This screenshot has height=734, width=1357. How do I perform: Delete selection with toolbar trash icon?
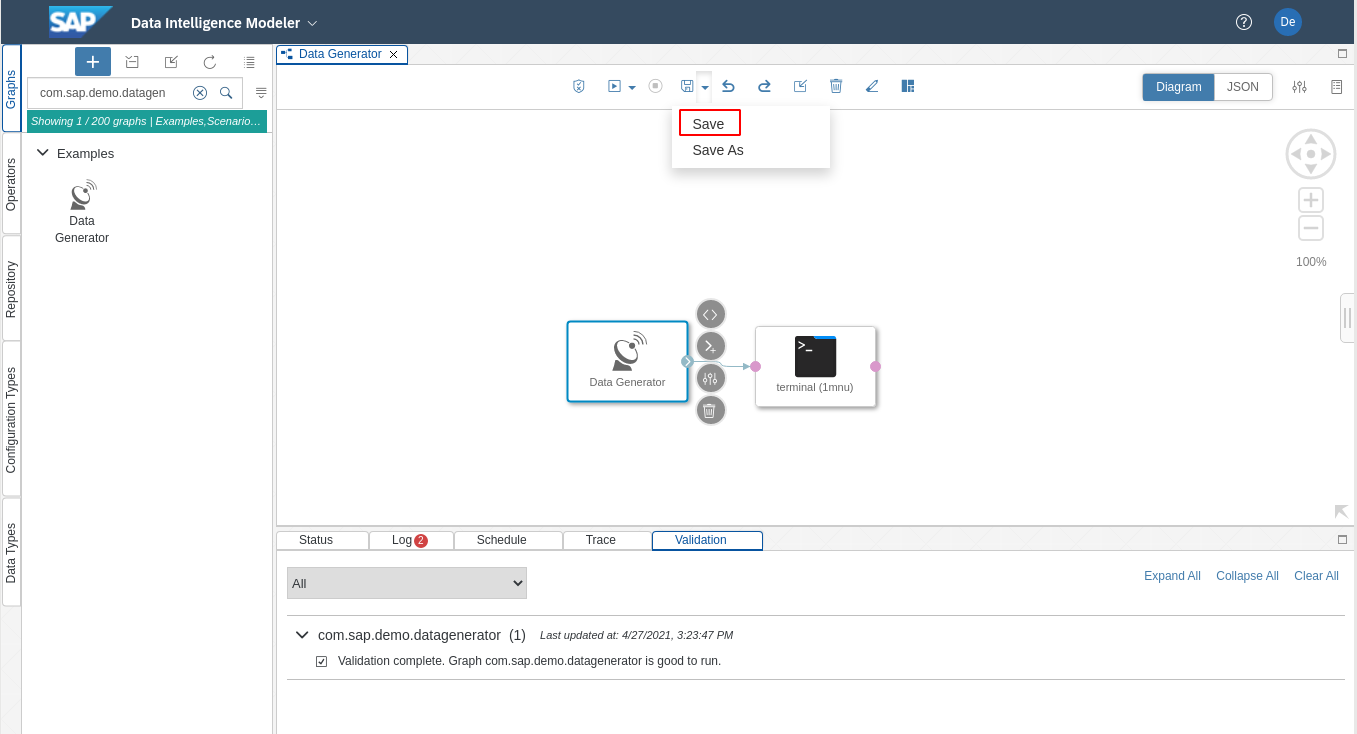(836, 86)
